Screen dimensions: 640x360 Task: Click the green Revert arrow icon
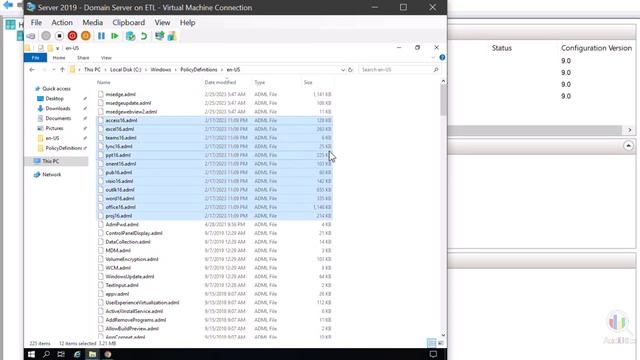tap(144, 36)
